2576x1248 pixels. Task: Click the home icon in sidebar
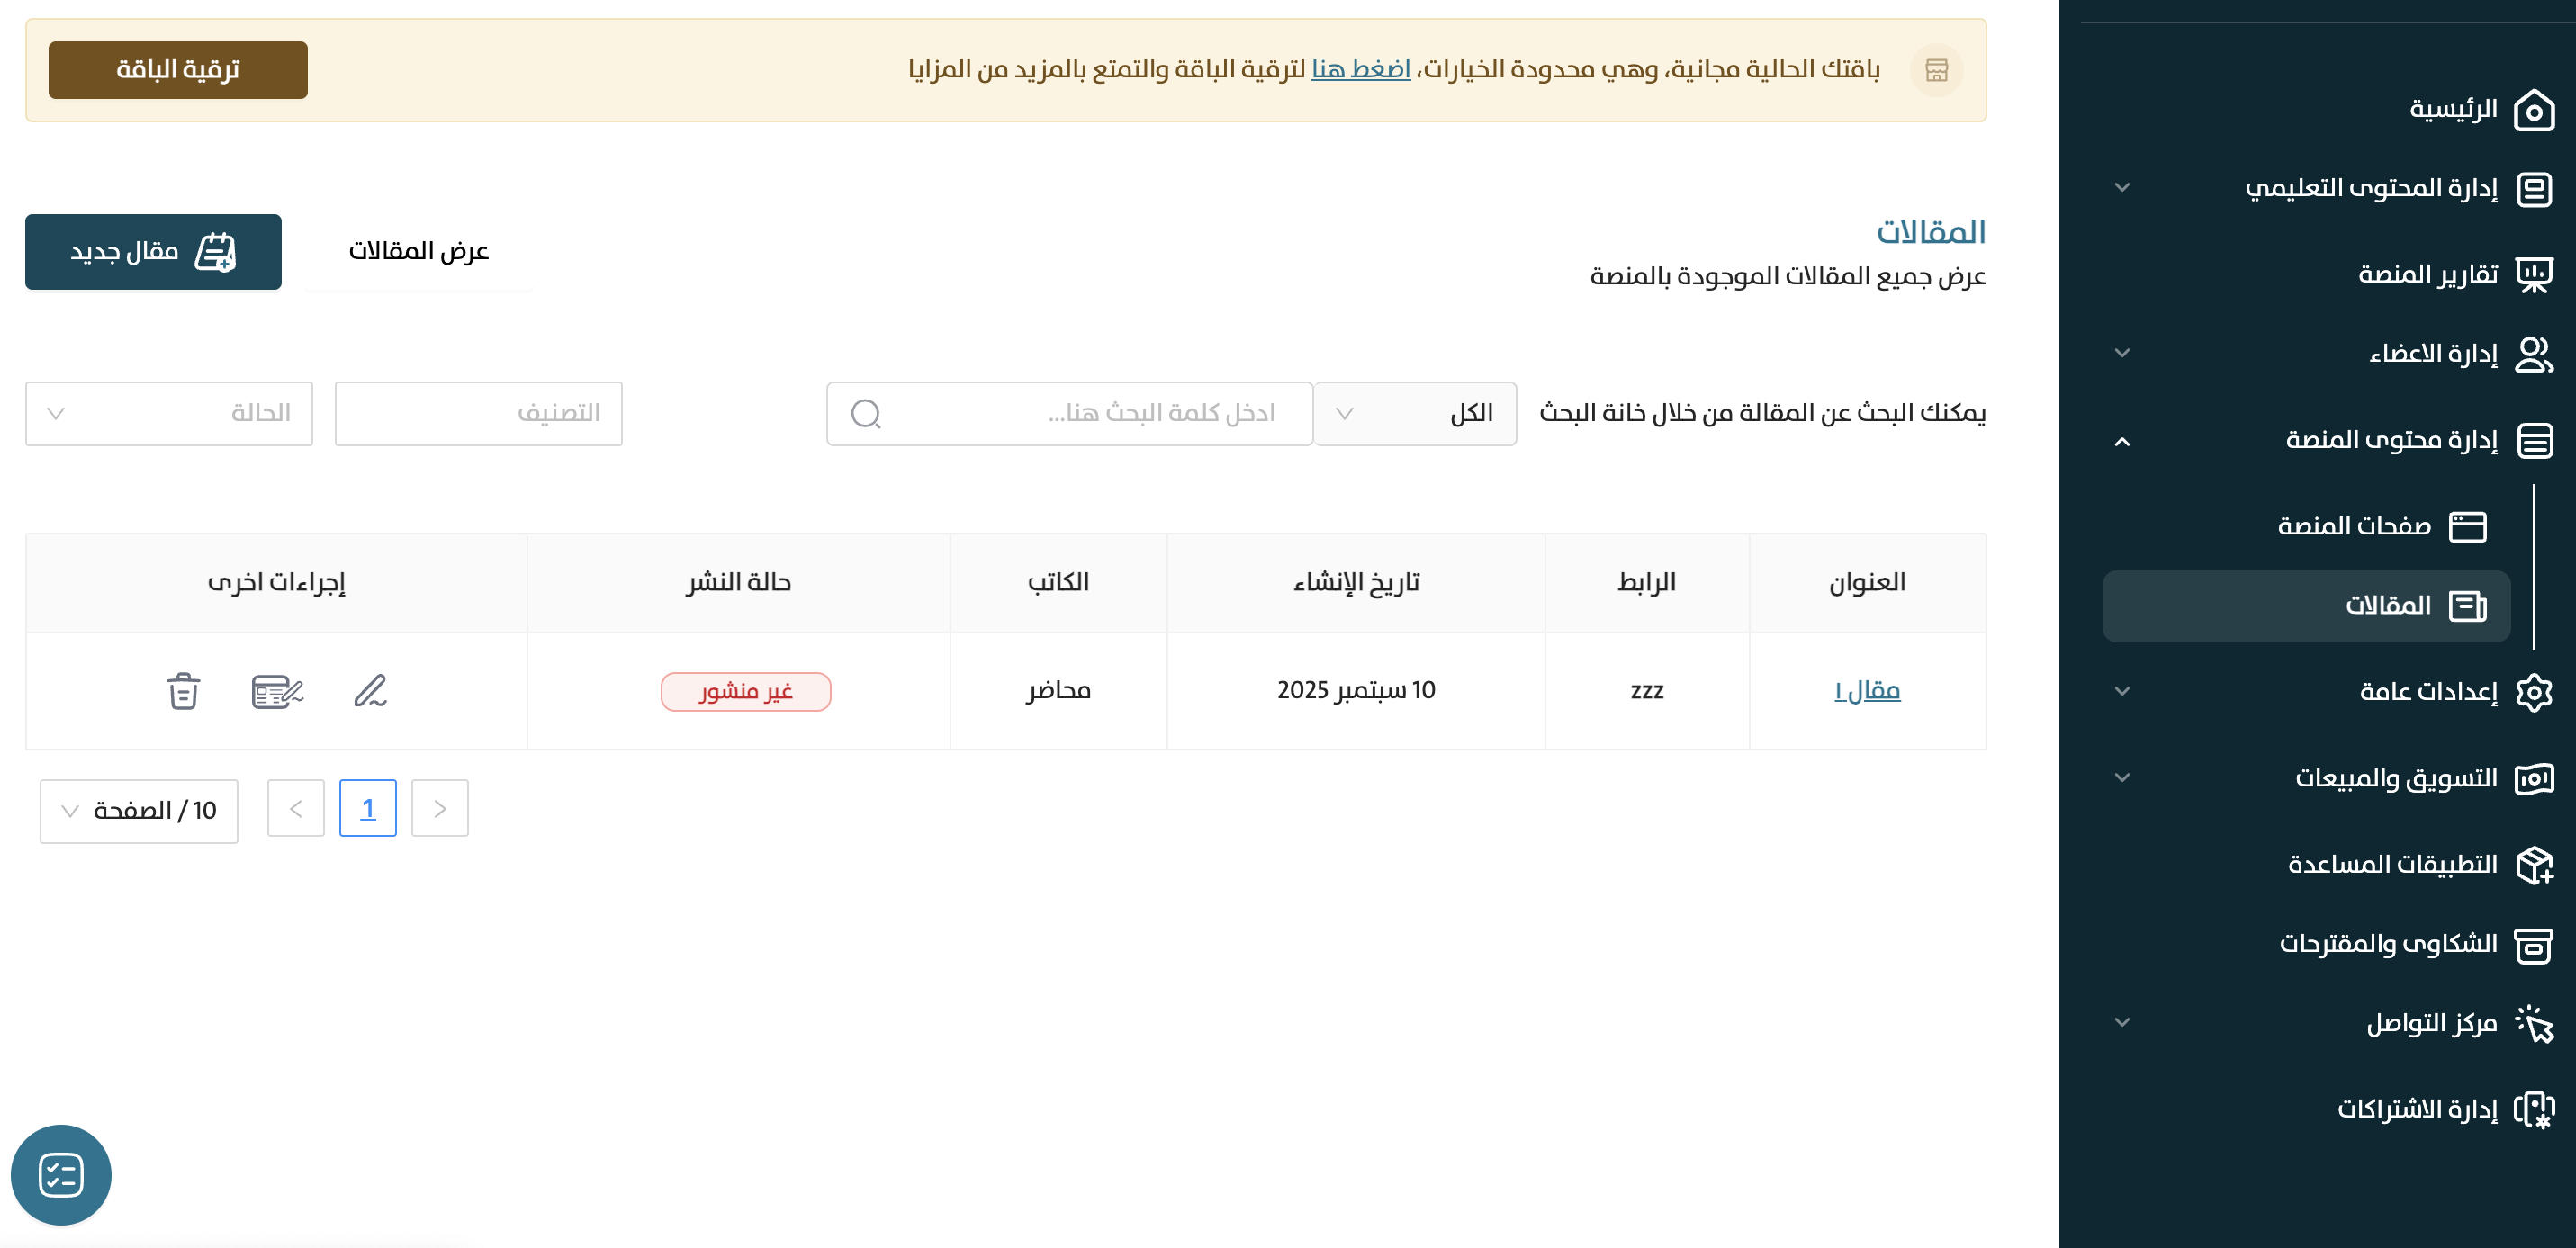[2533, 109]
